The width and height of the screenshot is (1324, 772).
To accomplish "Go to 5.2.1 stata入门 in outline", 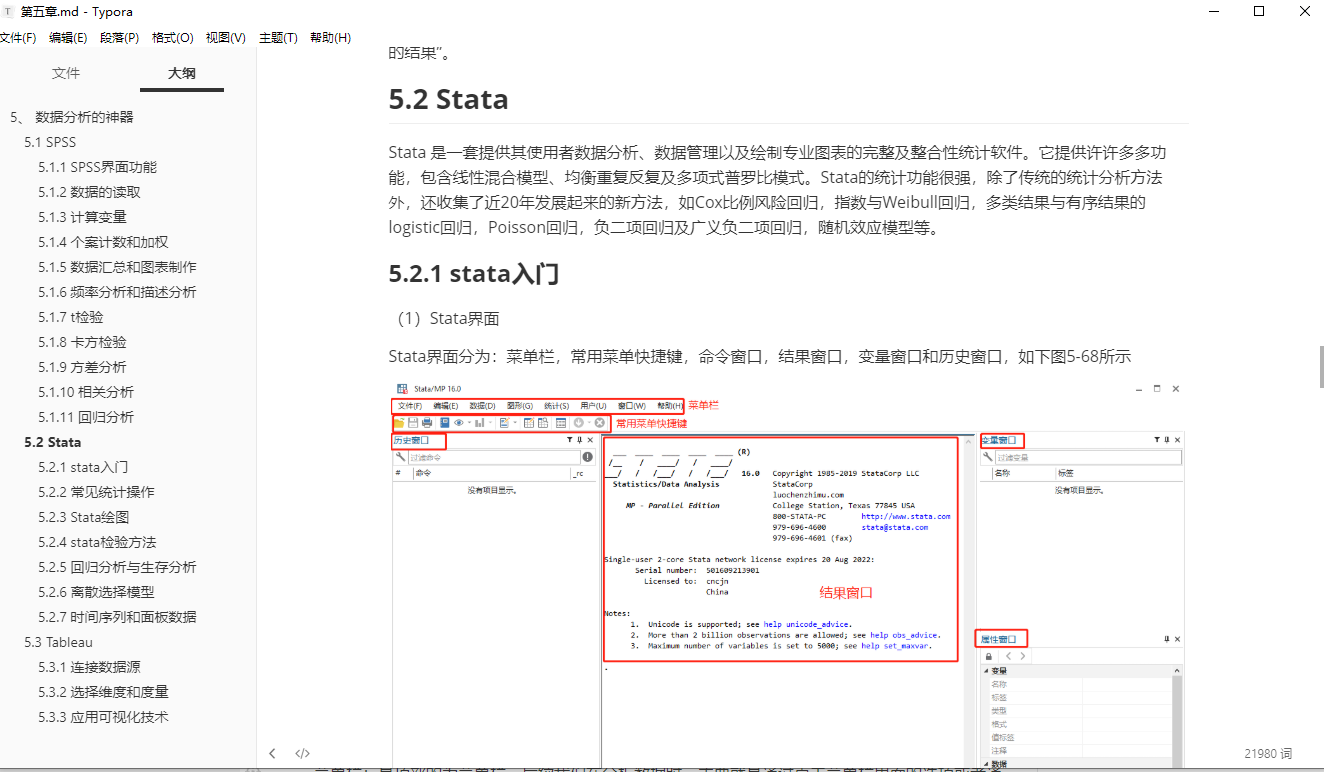I will click(x=83, y=467).
